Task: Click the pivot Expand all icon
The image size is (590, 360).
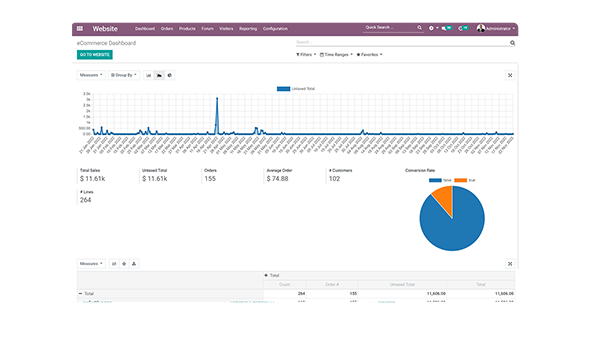Action: (124, 264)
